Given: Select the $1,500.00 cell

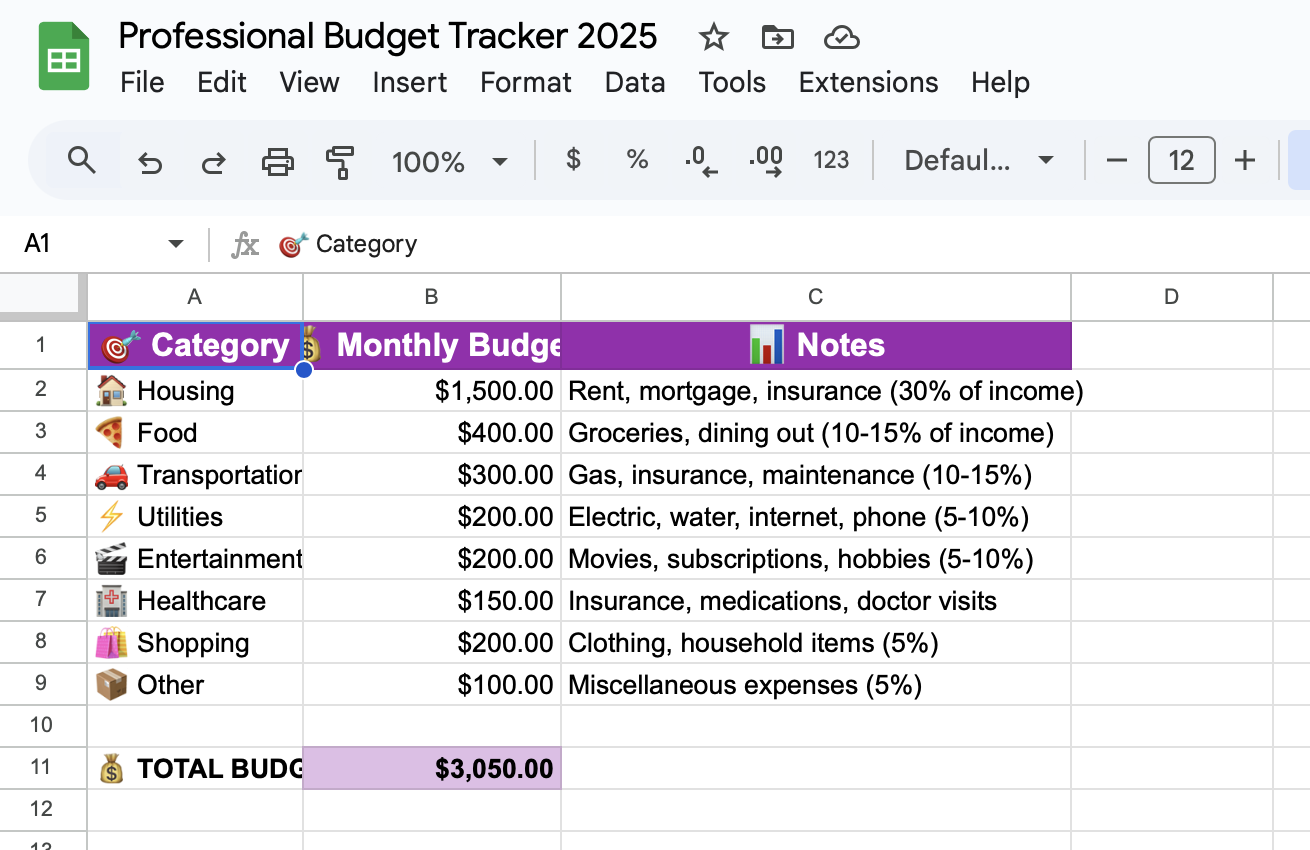Looking at the screenshot, I should (432, 390).
